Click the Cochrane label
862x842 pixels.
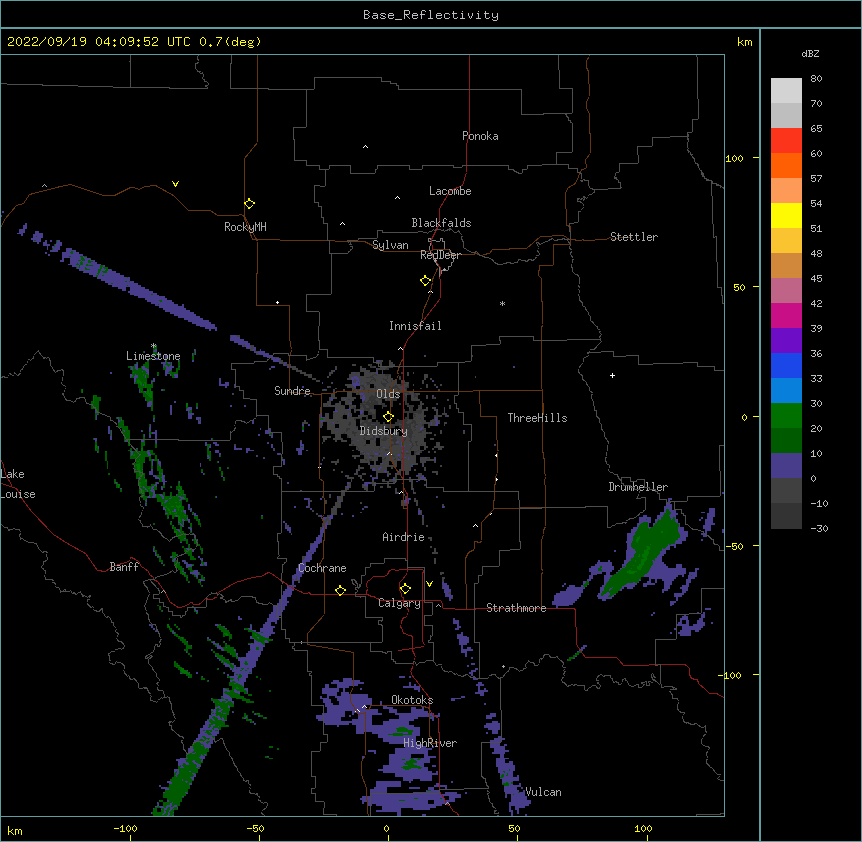(x=322, y=568)
